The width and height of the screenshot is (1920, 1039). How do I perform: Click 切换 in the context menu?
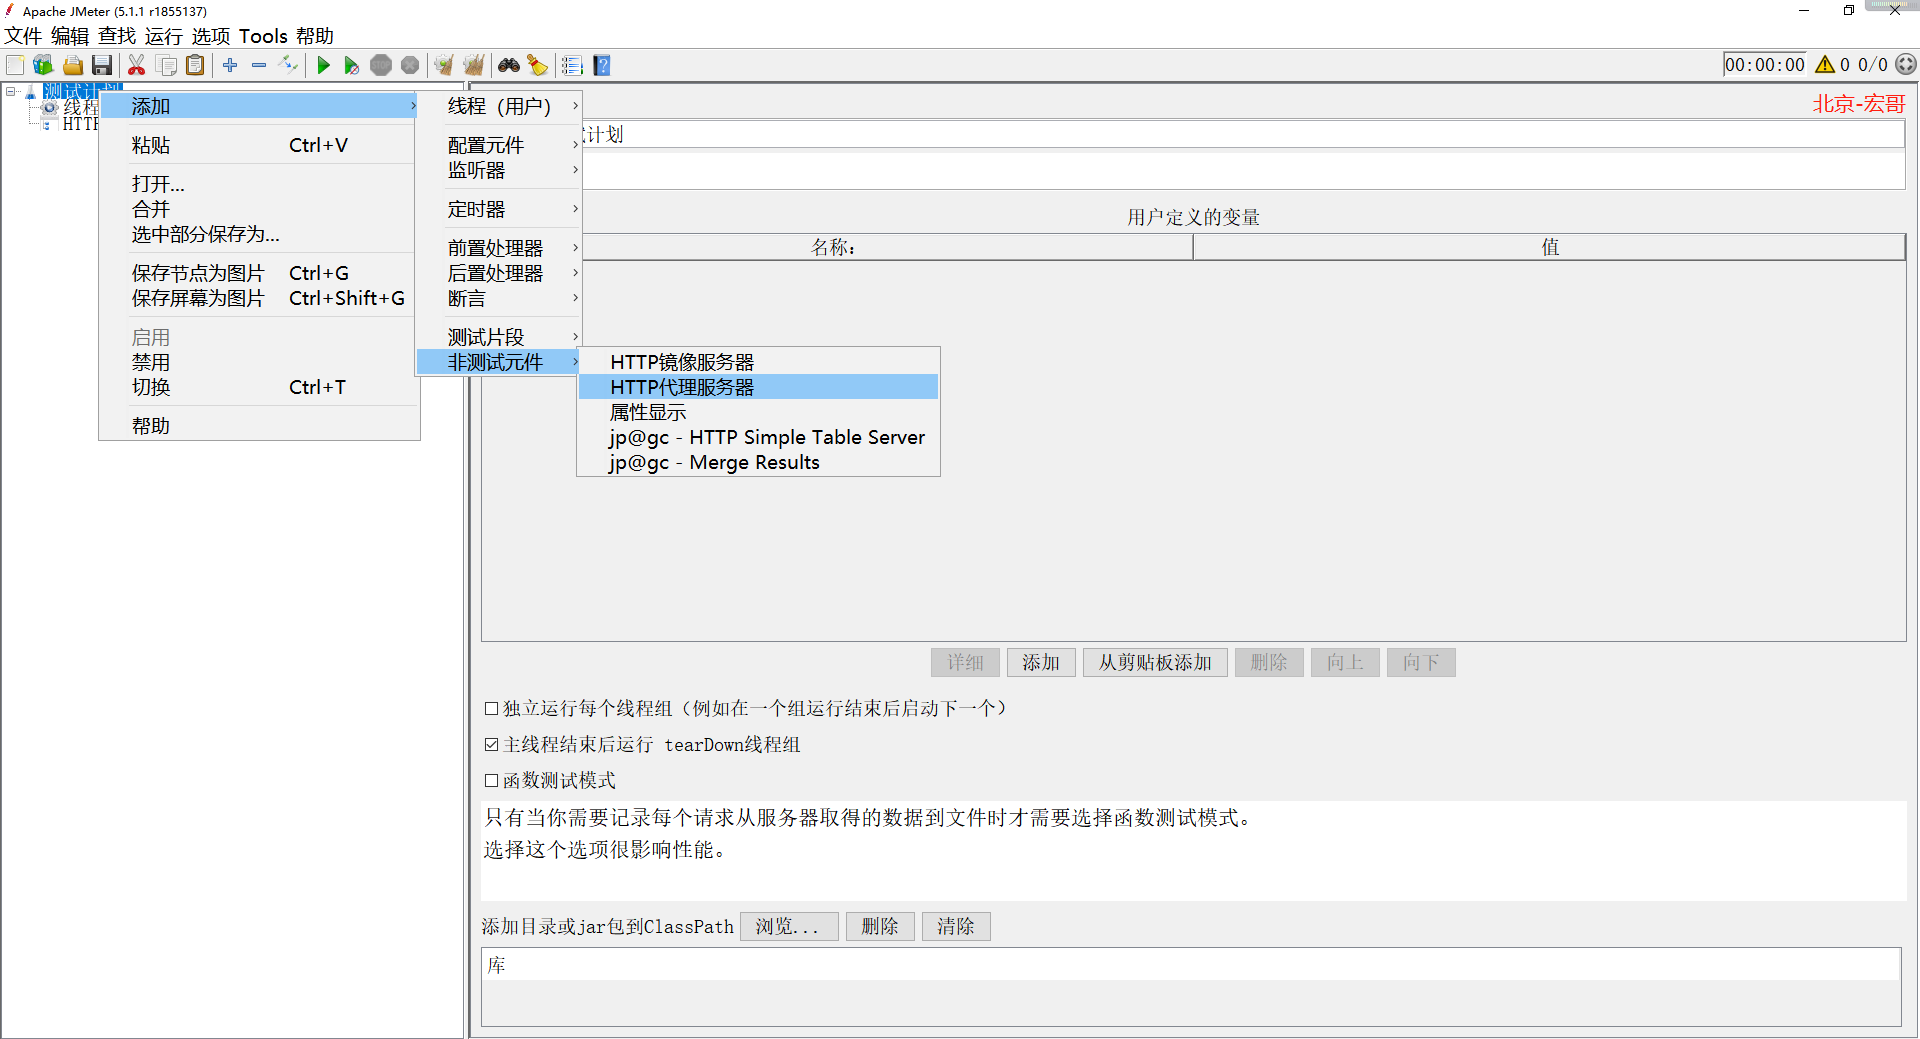point(259,387)
